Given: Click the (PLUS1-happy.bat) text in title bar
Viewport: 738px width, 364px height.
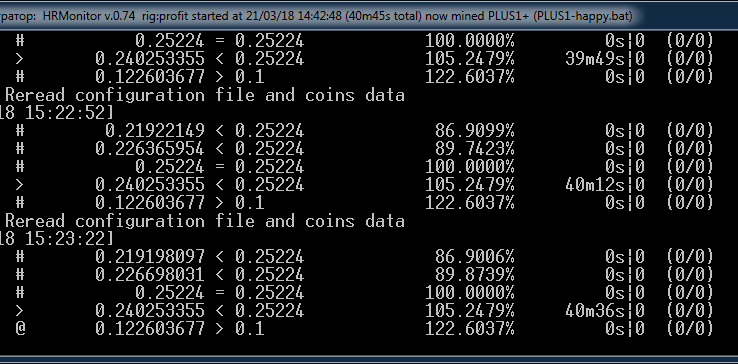Looking at the screenshot, I should click(583, 16).
